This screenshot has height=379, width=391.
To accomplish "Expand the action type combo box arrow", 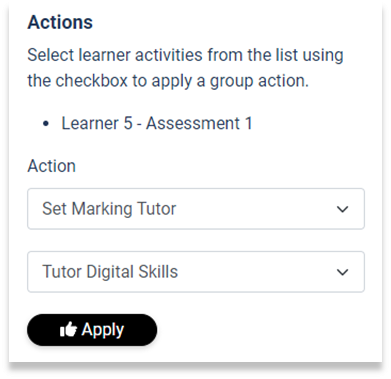I will [x=342, y=209].
